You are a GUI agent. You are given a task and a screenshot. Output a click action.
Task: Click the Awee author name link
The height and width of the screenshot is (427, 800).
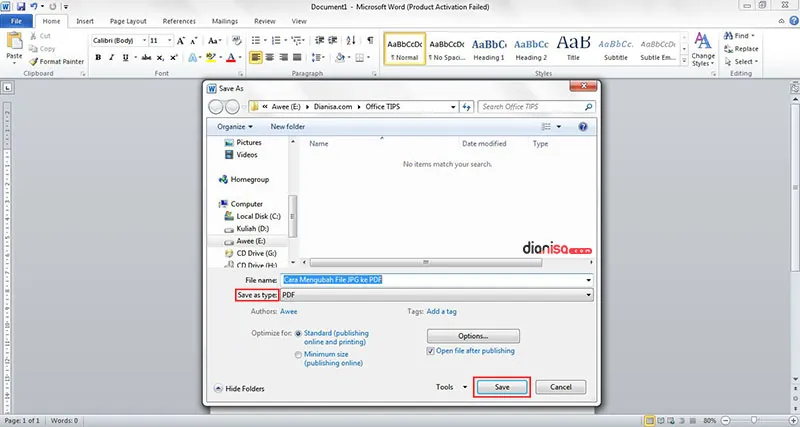(288, 311)
